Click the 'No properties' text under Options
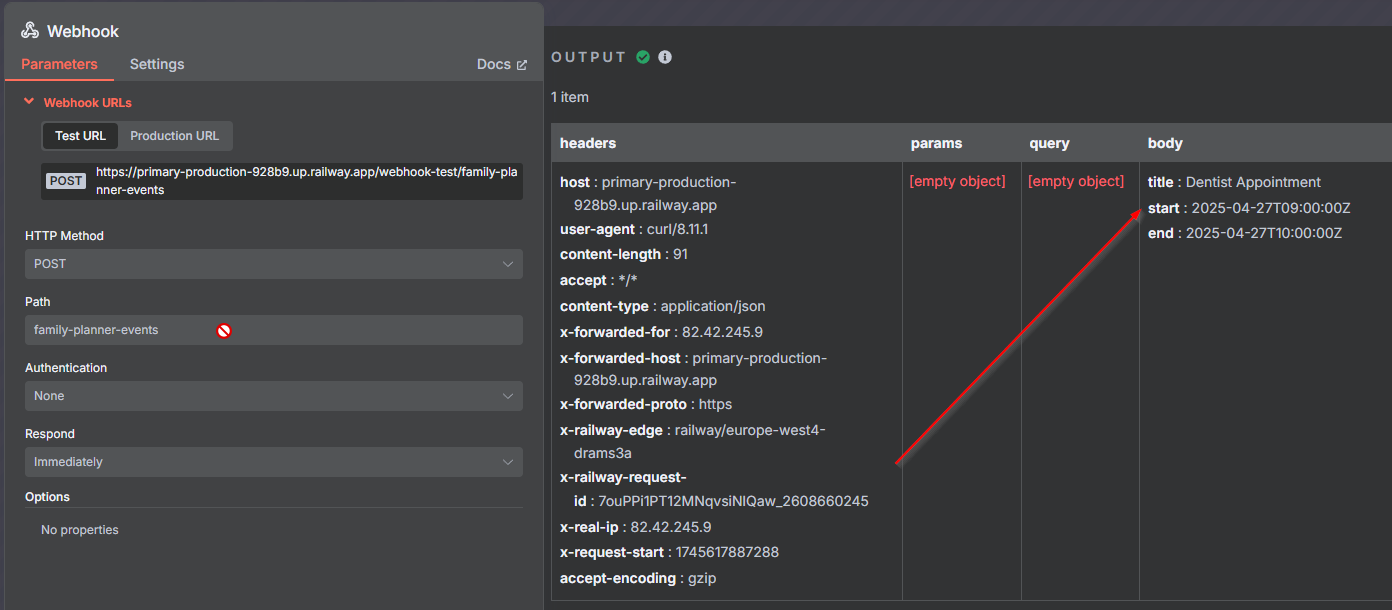This screenshot has width=1392, height=610. (79, 530)
